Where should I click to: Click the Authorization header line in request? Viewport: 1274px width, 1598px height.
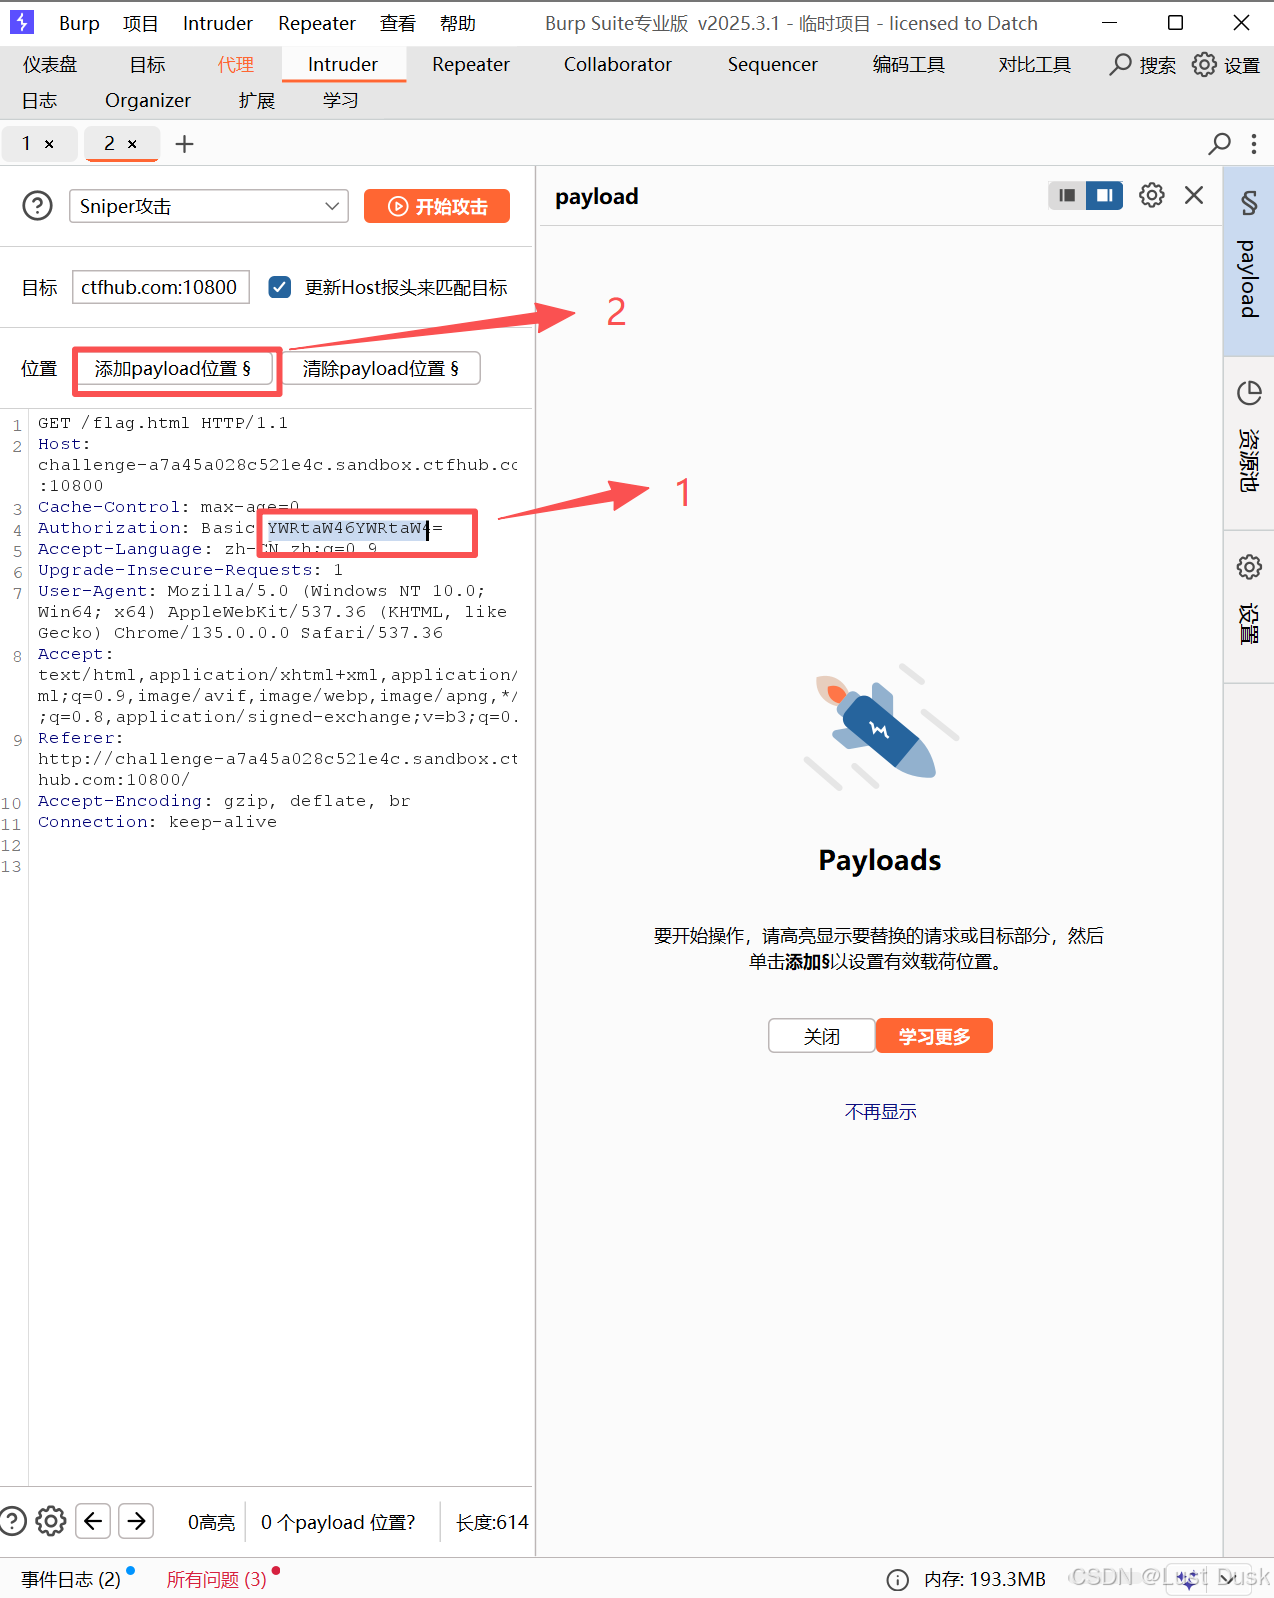[x=240, y=528]
